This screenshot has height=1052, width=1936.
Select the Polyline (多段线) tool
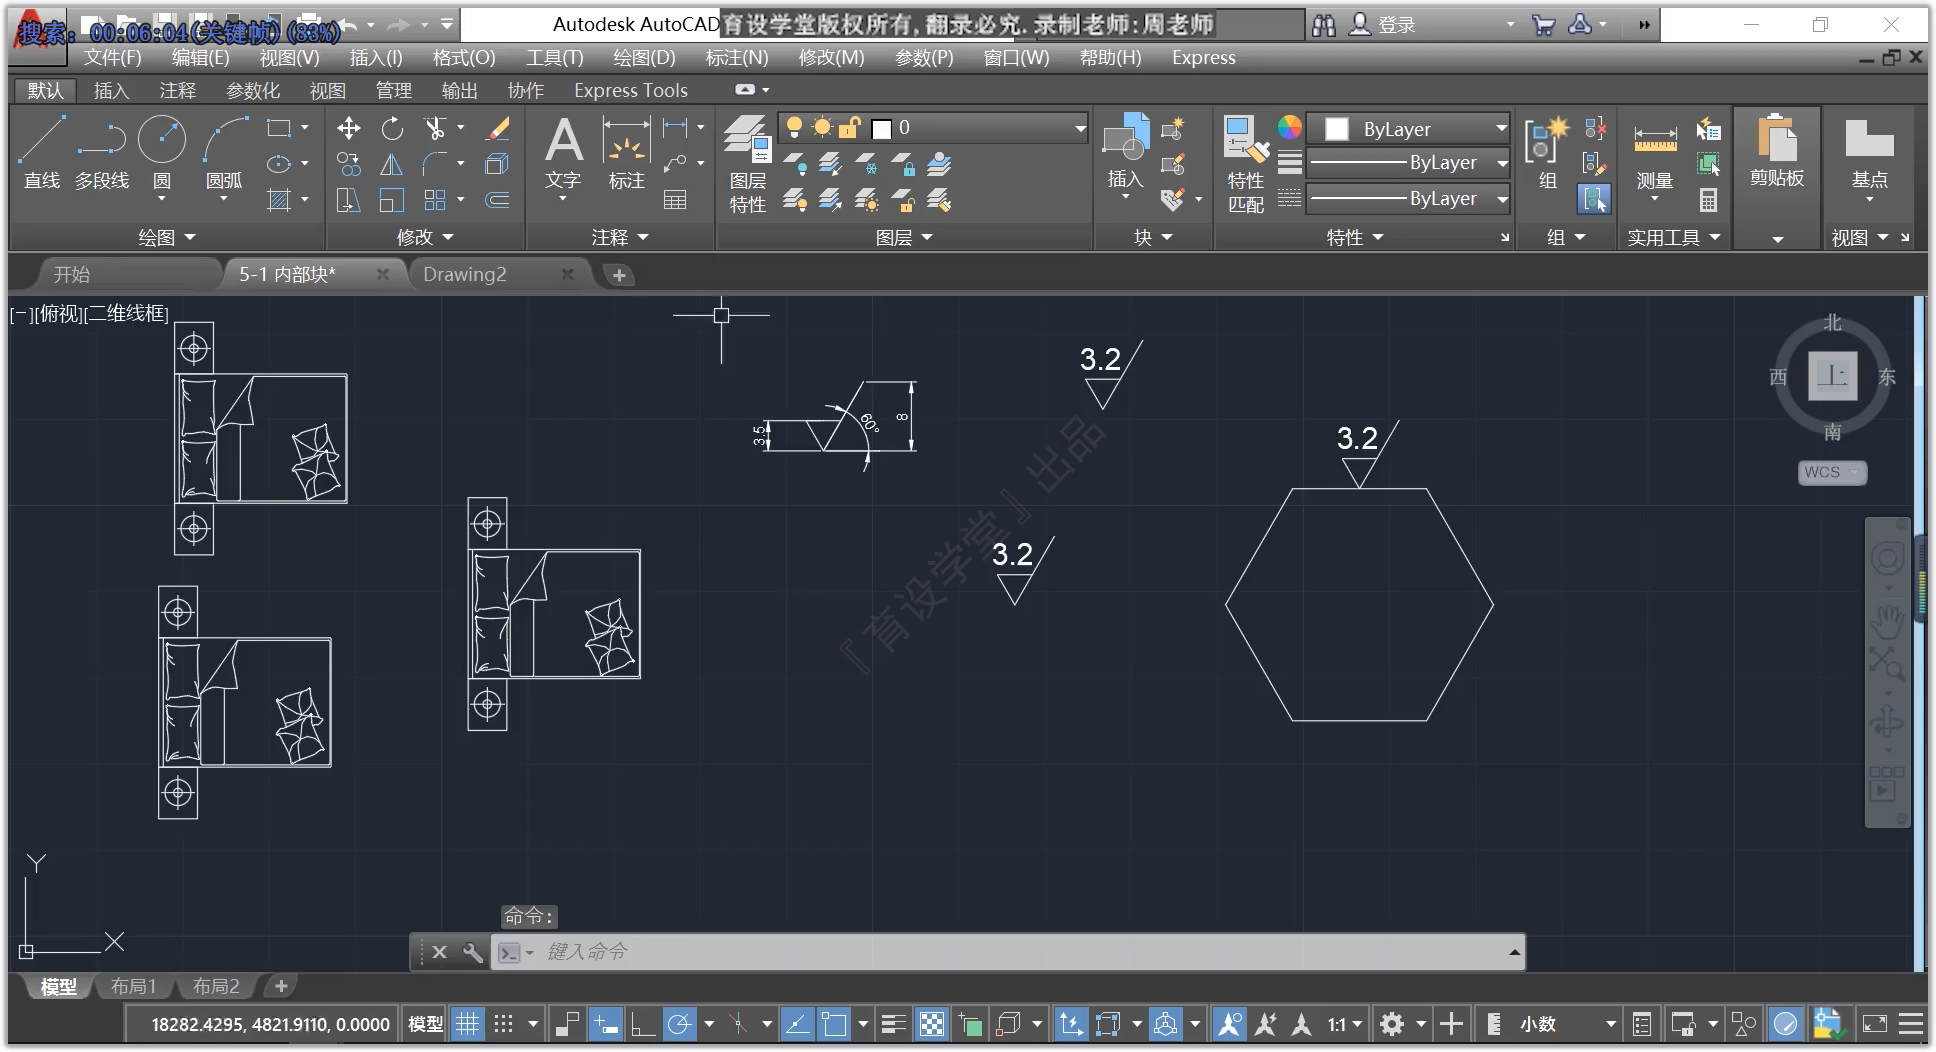click(x=102, y=152)
